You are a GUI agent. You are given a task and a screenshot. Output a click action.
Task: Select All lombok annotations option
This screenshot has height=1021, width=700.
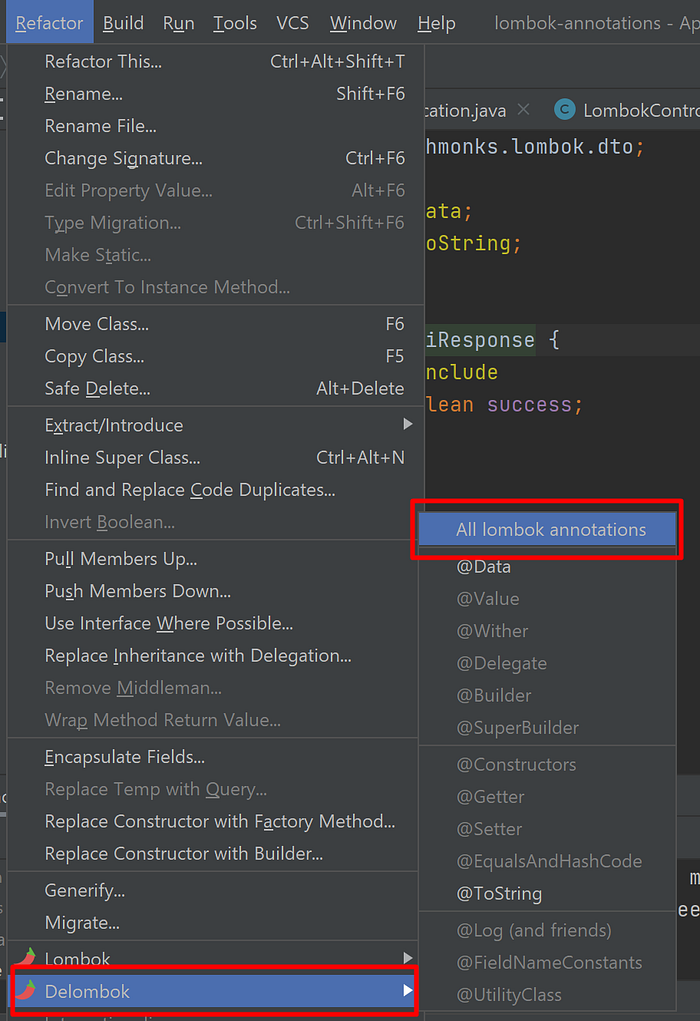click(547, 529)
